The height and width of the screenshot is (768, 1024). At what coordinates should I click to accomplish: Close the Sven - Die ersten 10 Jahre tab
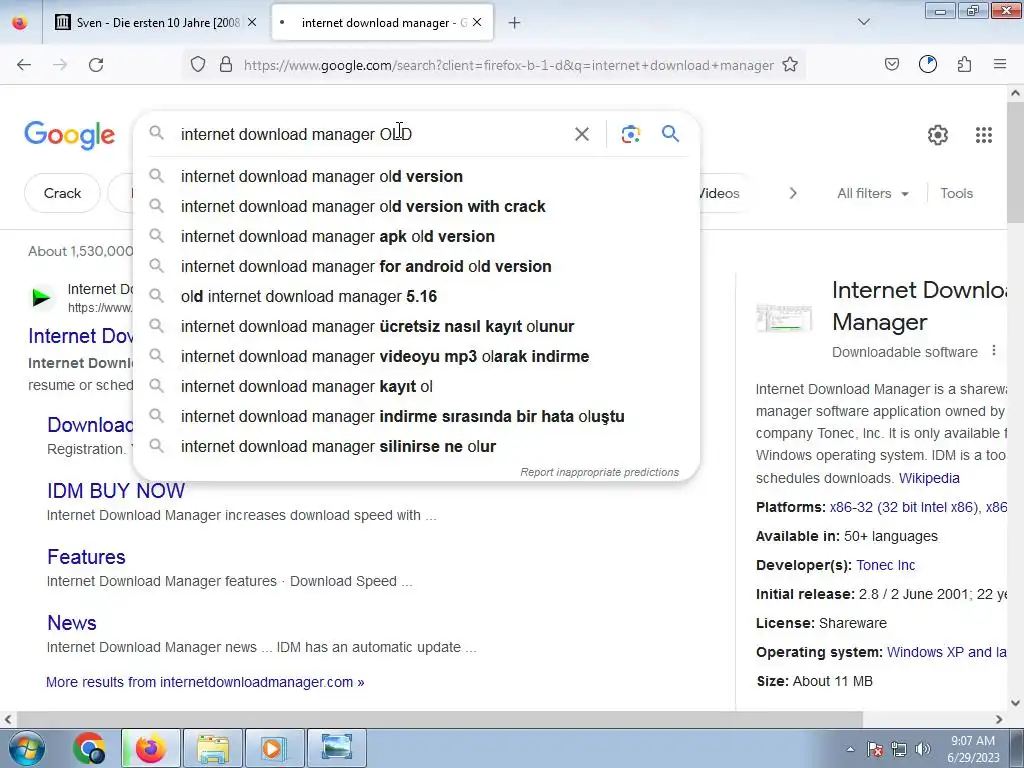click(x=252, y=22)
